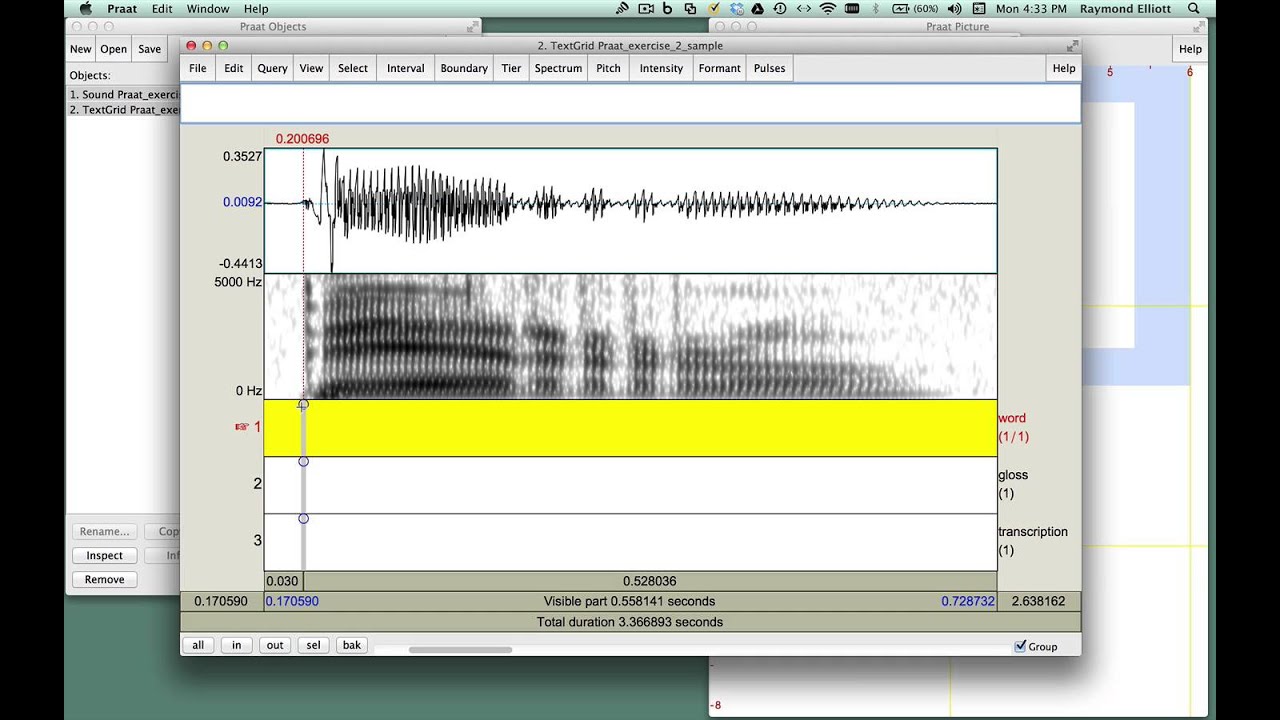
Task: Click the horizontal scrollbar thumb
Action: point(460,650)
